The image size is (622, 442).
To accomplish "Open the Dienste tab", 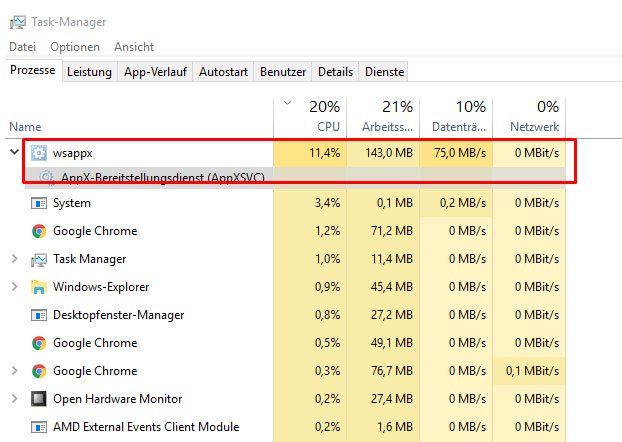I will click(x=384, y=72).
